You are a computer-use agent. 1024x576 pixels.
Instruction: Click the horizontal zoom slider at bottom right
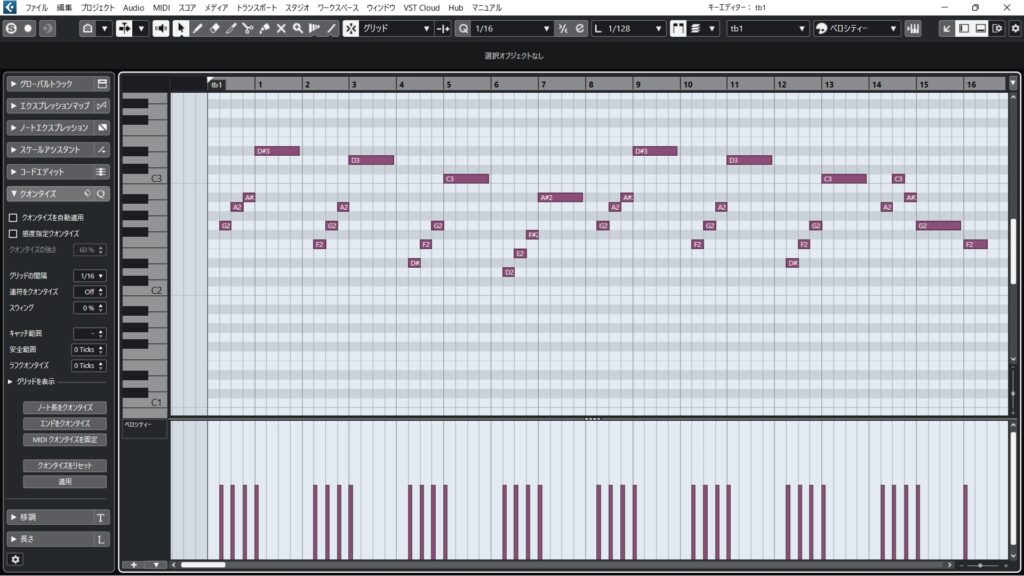tap(980, 566)
